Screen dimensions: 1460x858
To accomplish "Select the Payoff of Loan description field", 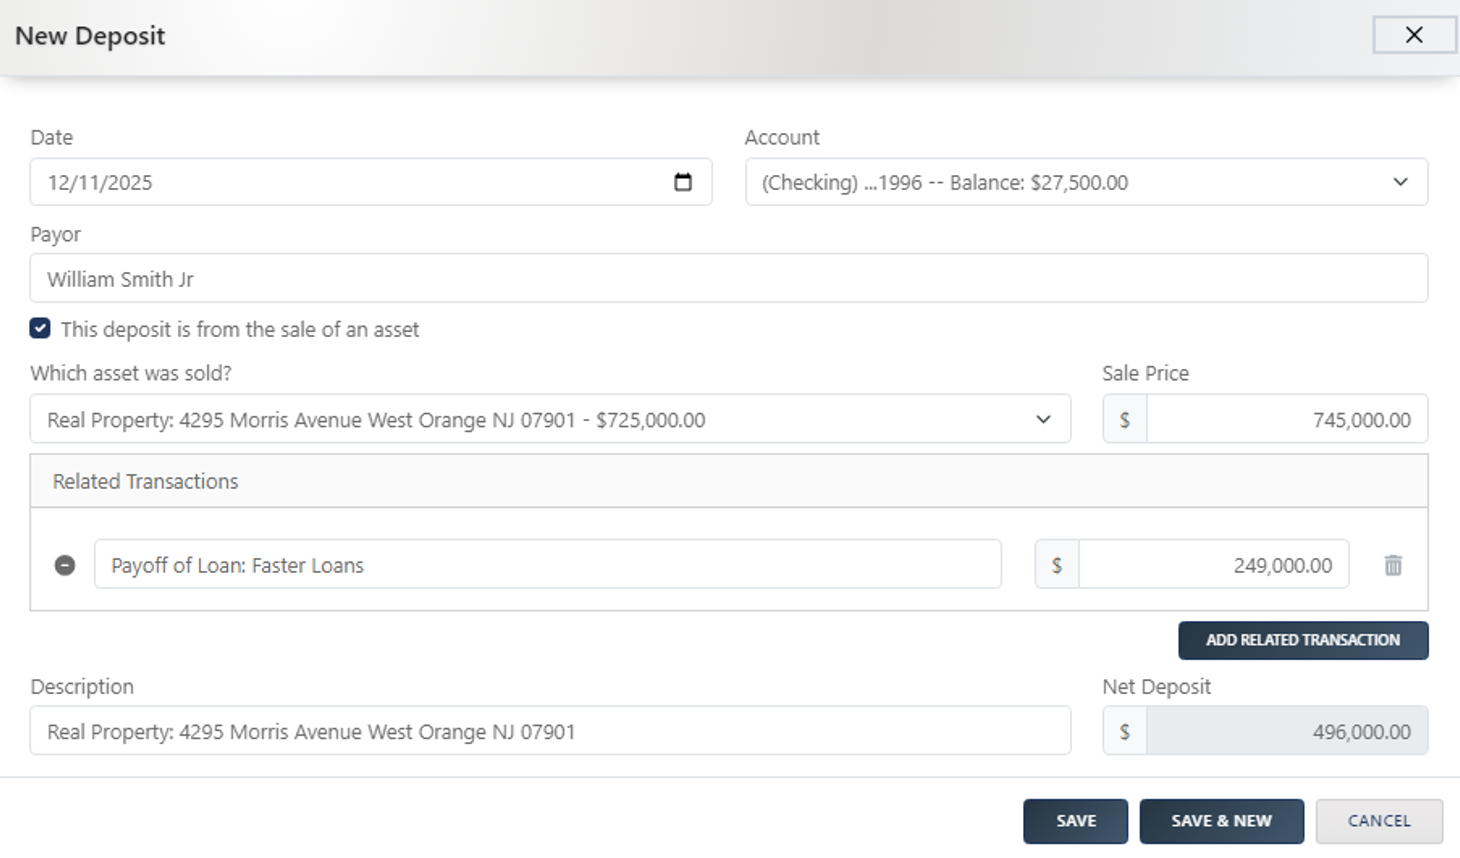I will click(x=547, y=565).
